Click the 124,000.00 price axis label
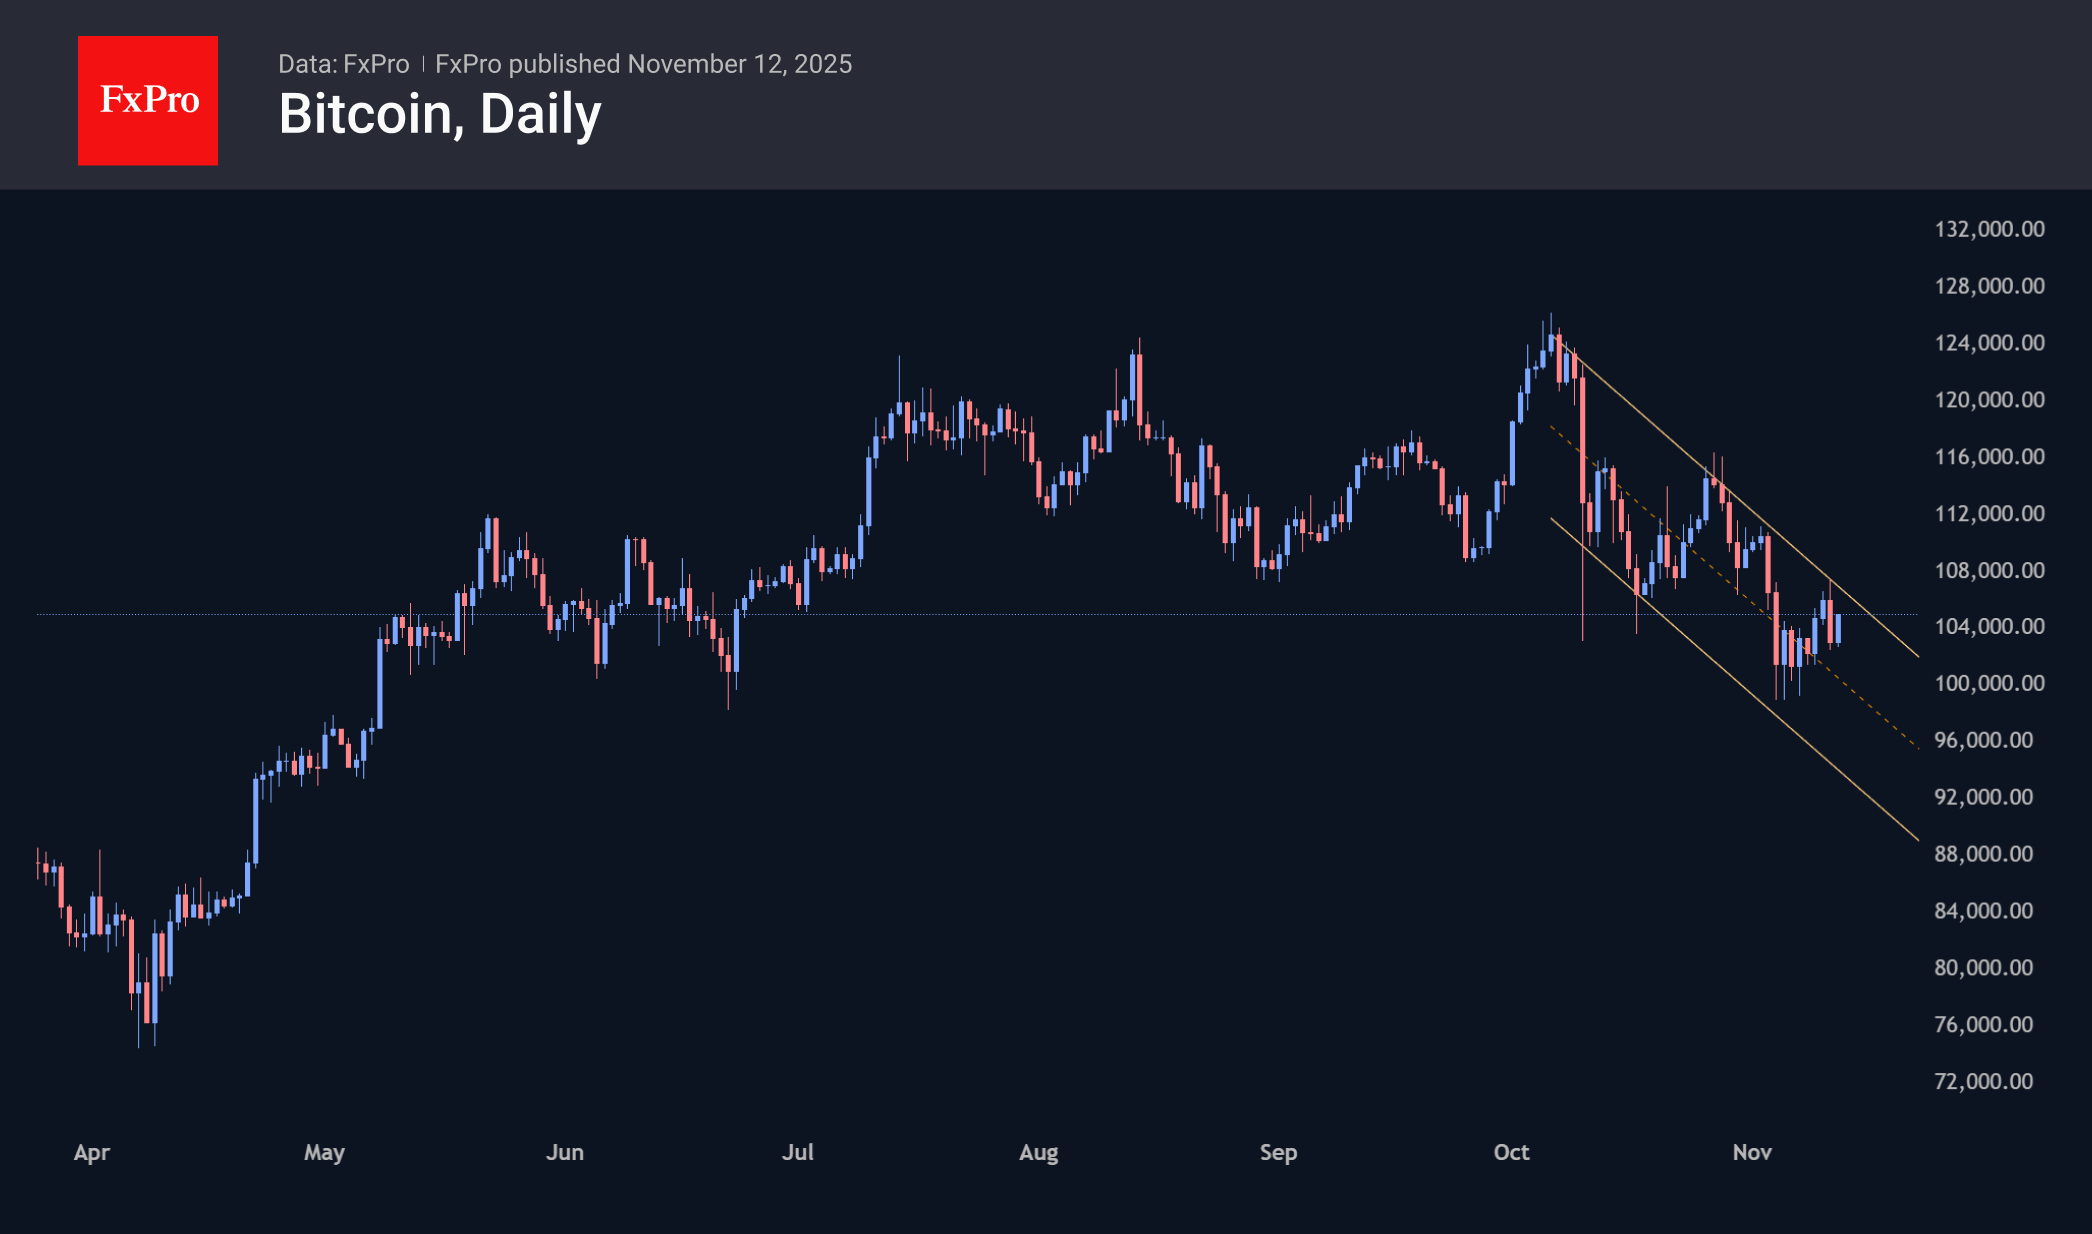Viewport: 2092px width, 1234px height. coord(1989,343)
